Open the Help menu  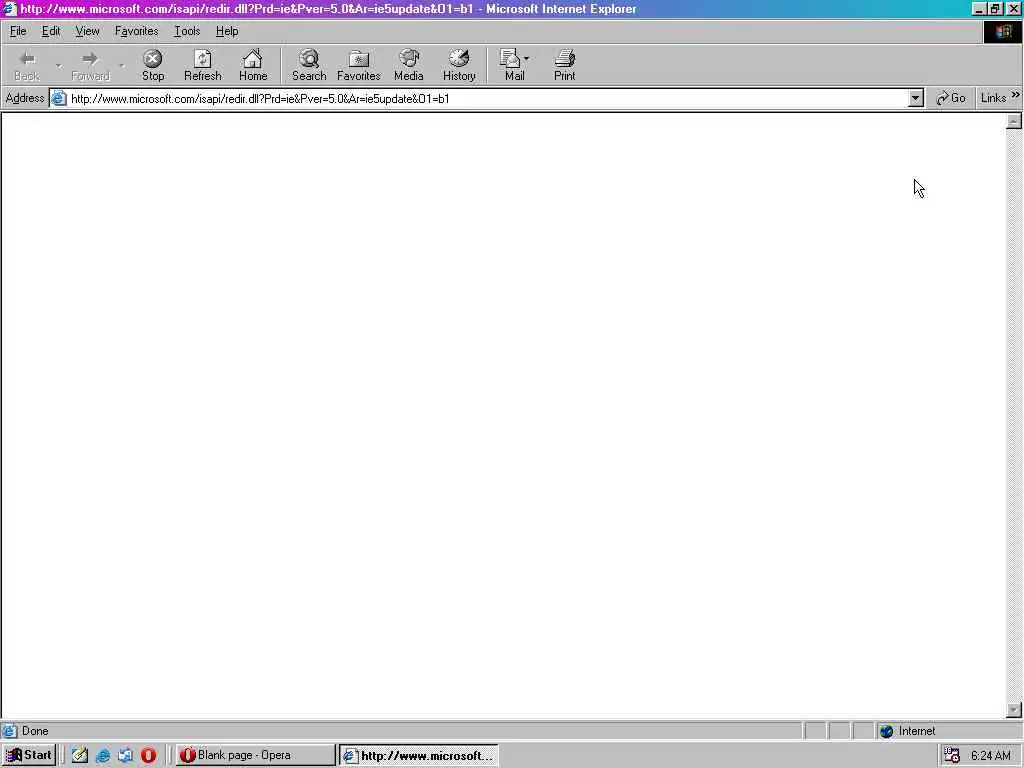[227, 31]
